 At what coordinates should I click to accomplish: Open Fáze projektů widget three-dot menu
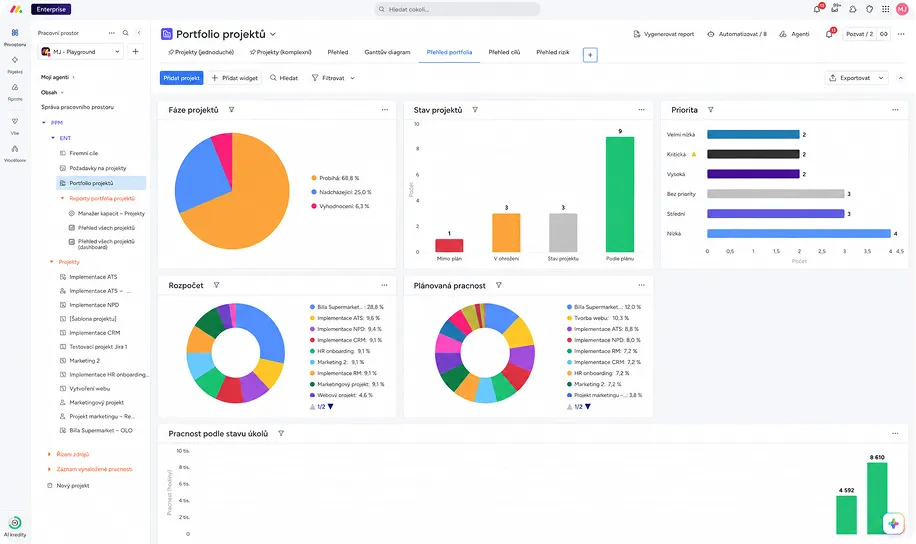tap(384, 110)
